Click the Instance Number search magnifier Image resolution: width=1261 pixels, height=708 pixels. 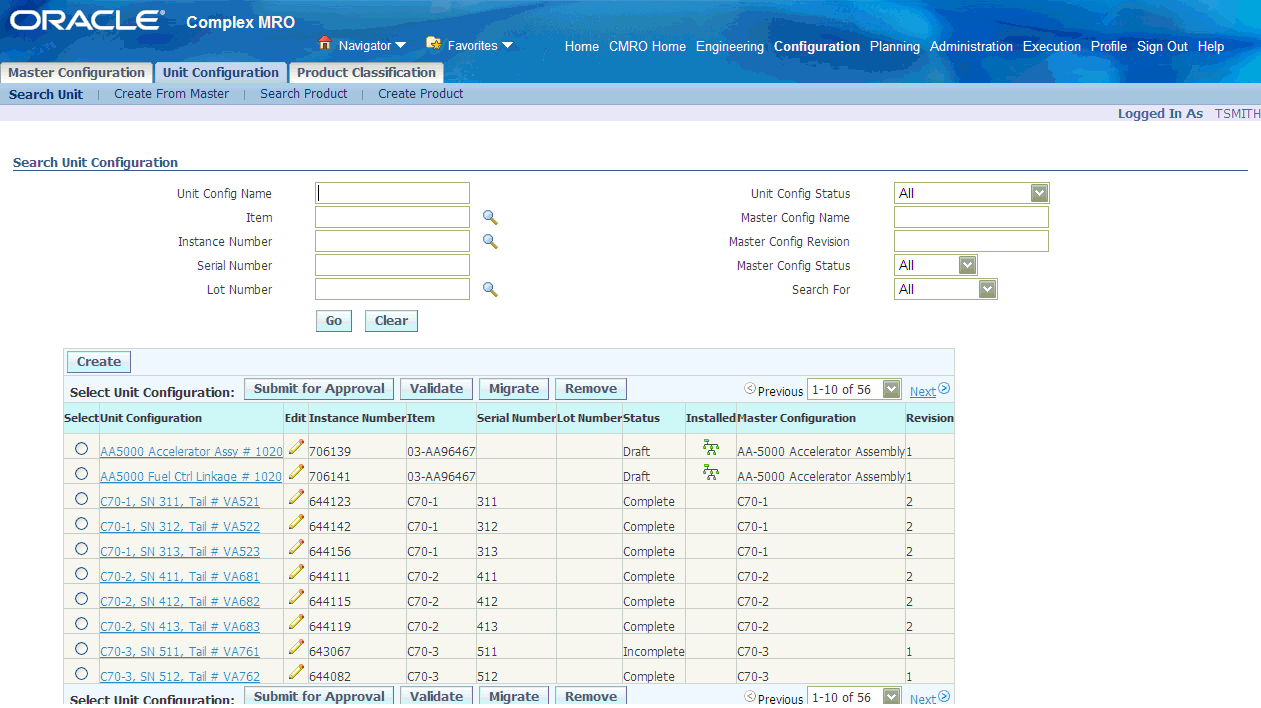click(490, 242)
